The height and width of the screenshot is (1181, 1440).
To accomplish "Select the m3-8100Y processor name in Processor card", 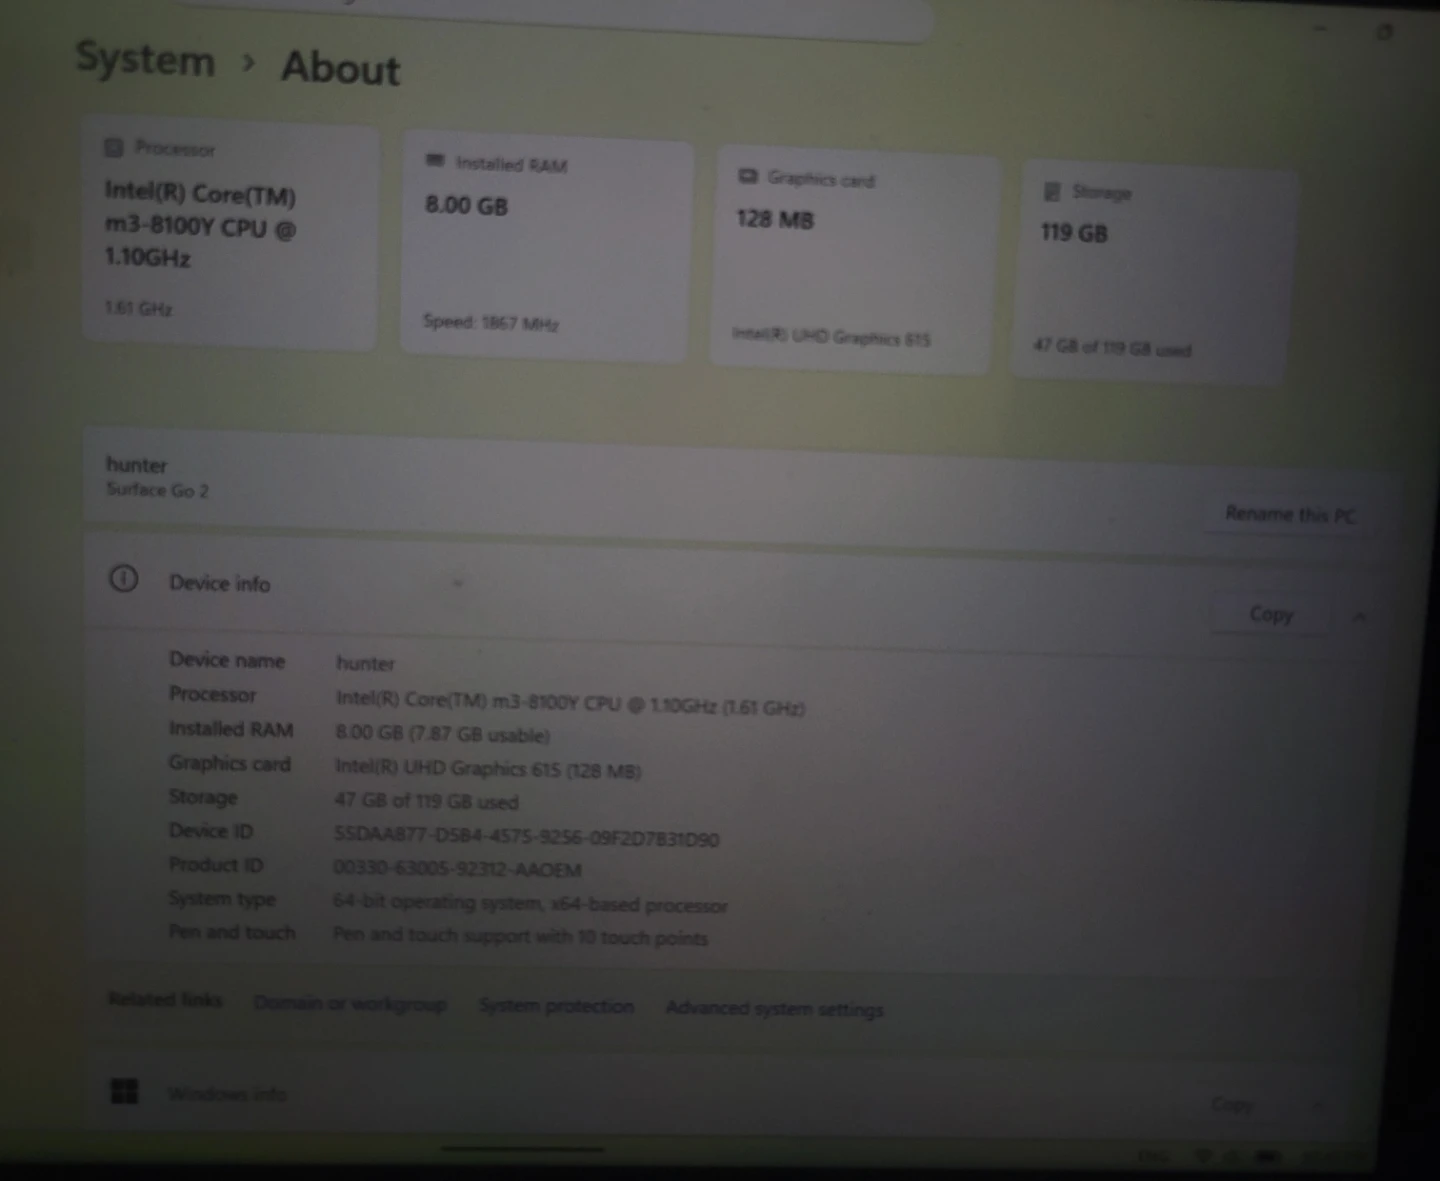I will tap(200, 225).
